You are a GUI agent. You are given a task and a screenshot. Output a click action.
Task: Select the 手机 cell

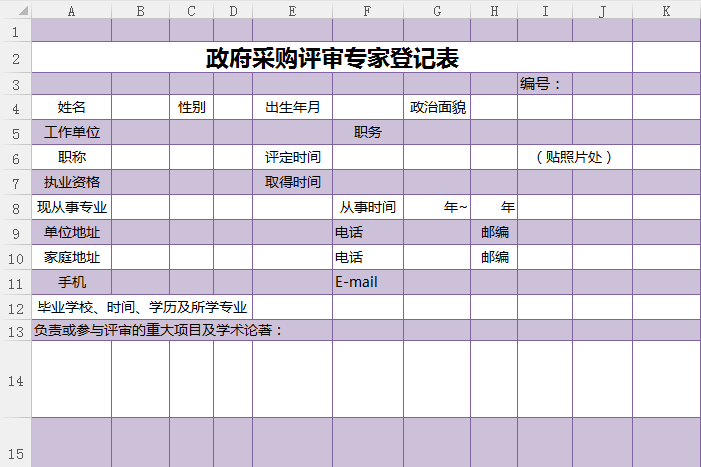71,282
